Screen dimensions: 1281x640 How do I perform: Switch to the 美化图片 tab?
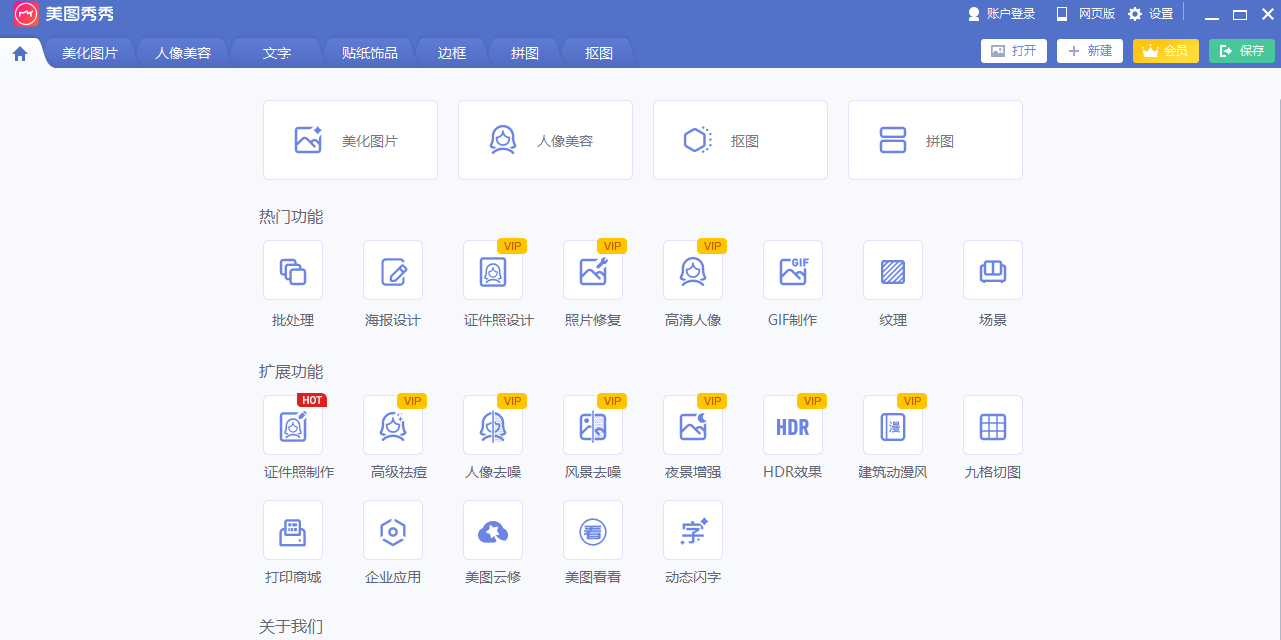point(90,53)
